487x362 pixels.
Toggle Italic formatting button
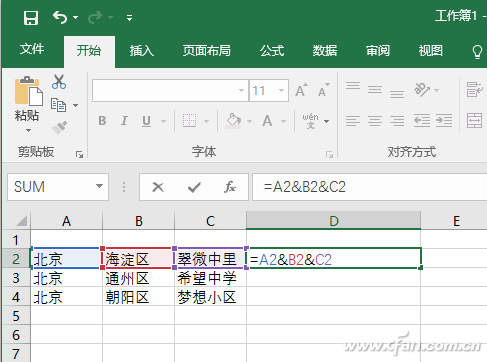[x=124, y=121]
